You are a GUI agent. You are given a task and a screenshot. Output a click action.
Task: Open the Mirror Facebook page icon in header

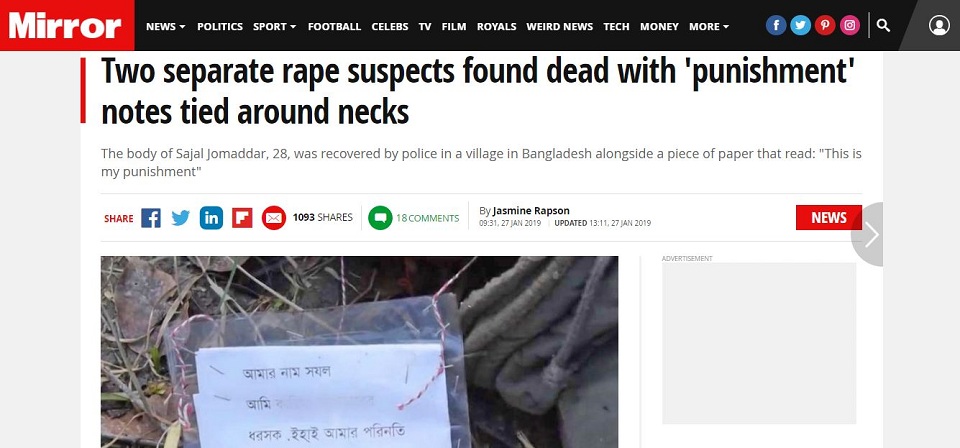pos(776,25)
